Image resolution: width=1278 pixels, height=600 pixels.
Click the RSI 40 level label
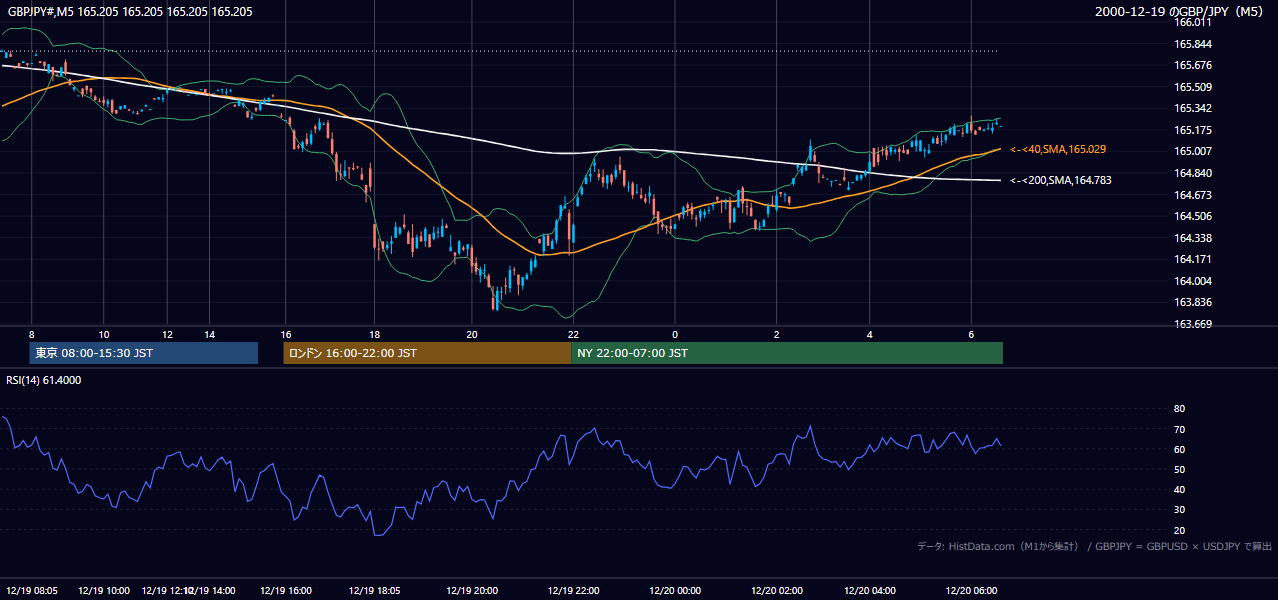tap(1179, 489)
